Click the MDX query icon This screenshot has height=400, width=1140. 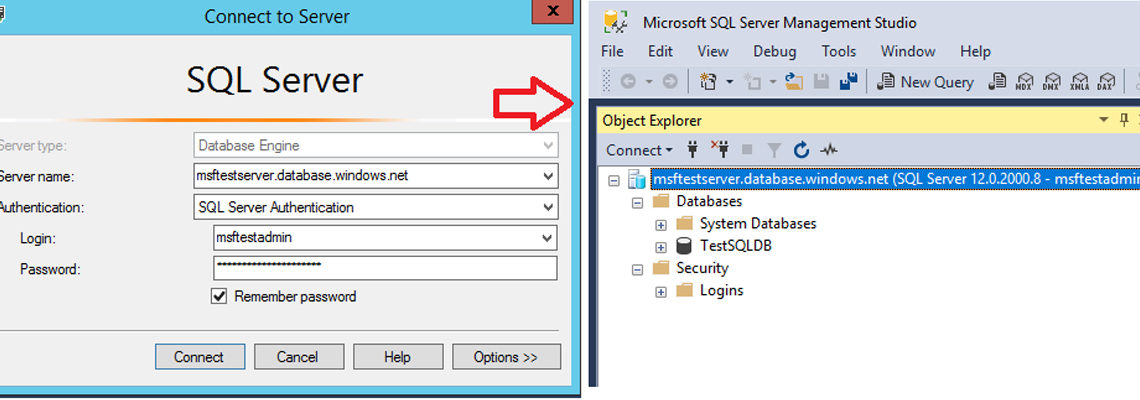point(1025,81)
